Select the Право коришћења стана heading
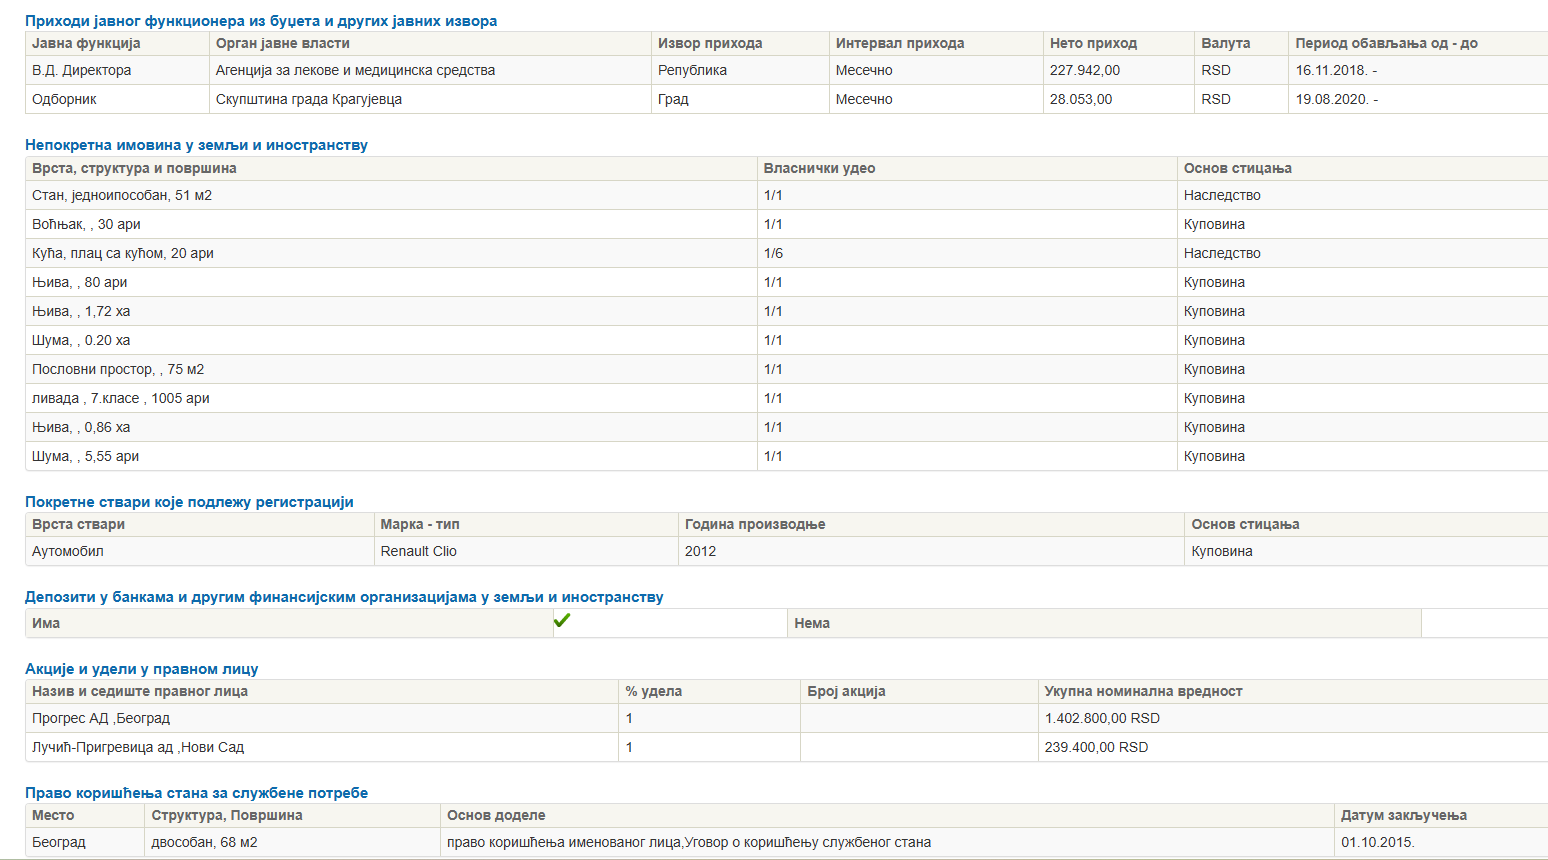1548x860 pixels. [x=196, y=793]
